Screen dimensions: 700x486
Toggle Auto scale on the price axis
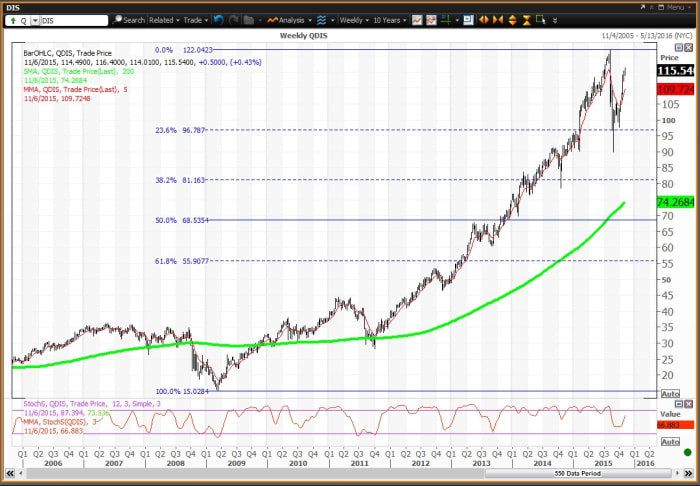[670, 394]
